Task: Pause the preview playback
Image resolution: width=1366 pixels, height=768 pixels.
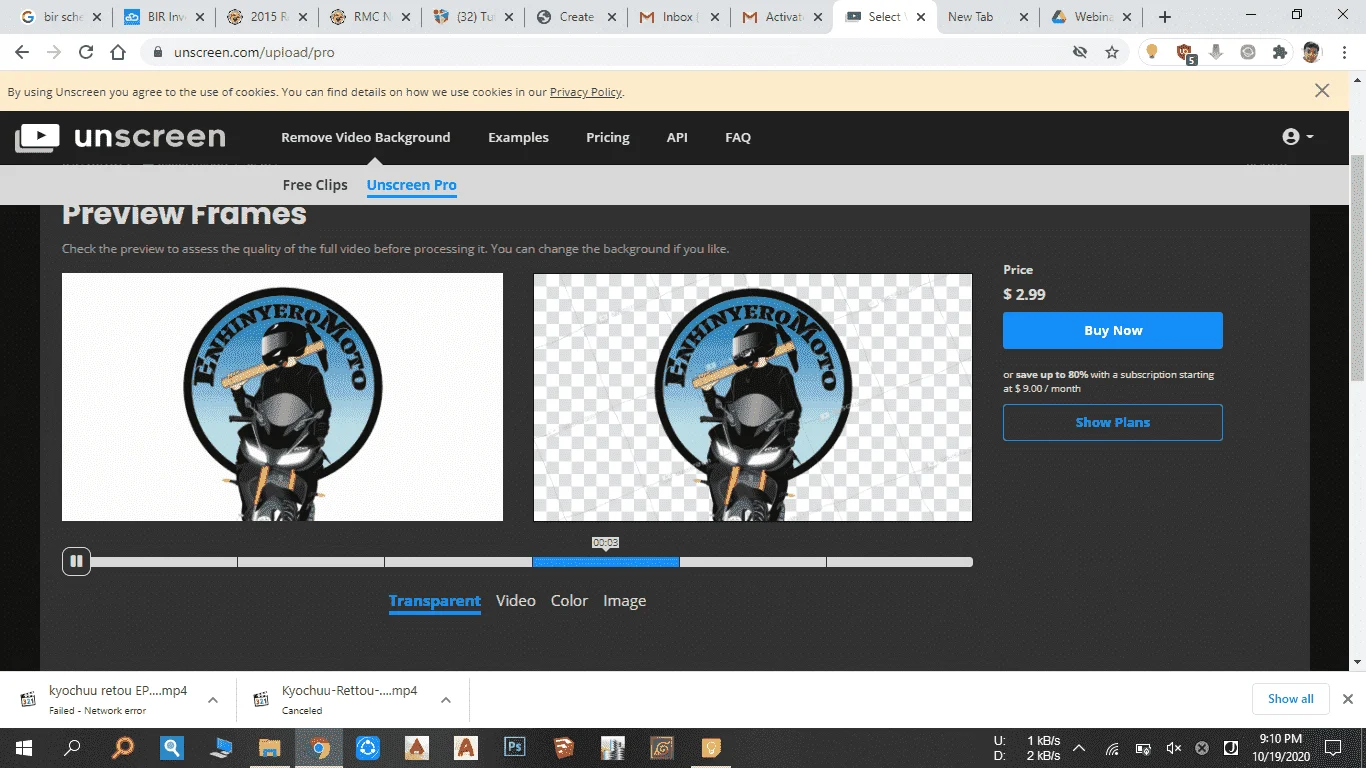Action: [x=76, y=561]
